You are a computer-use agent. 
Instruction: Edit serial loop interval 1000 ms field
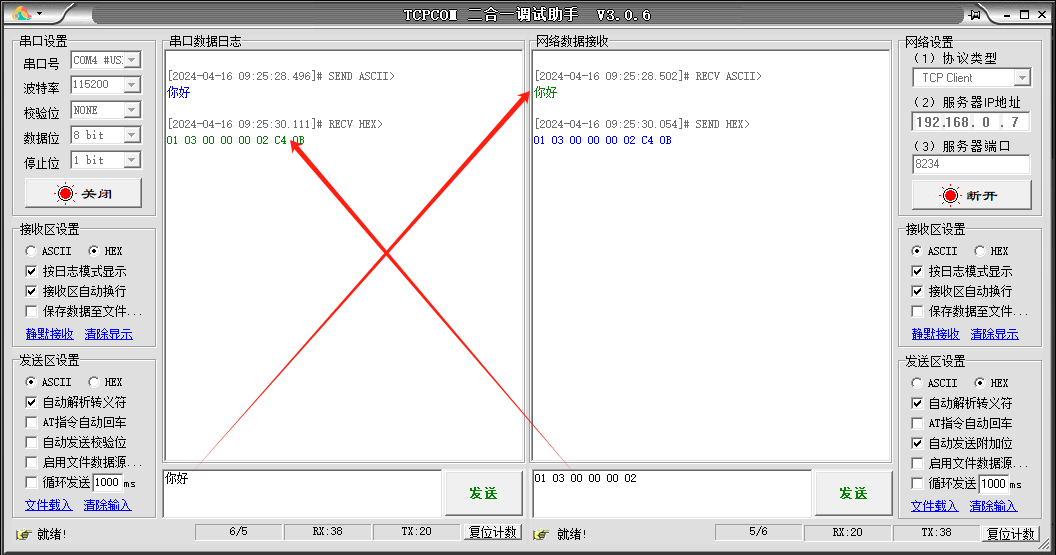click(x=107, y=482)
